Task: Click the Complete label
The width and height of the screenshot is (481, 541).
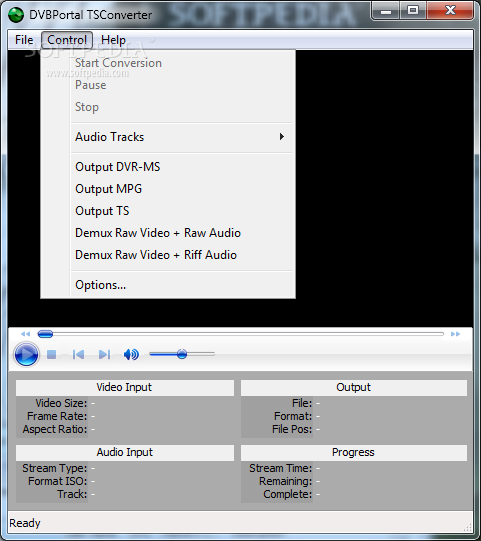Action: pyautogui.click(x=287, y=494)
